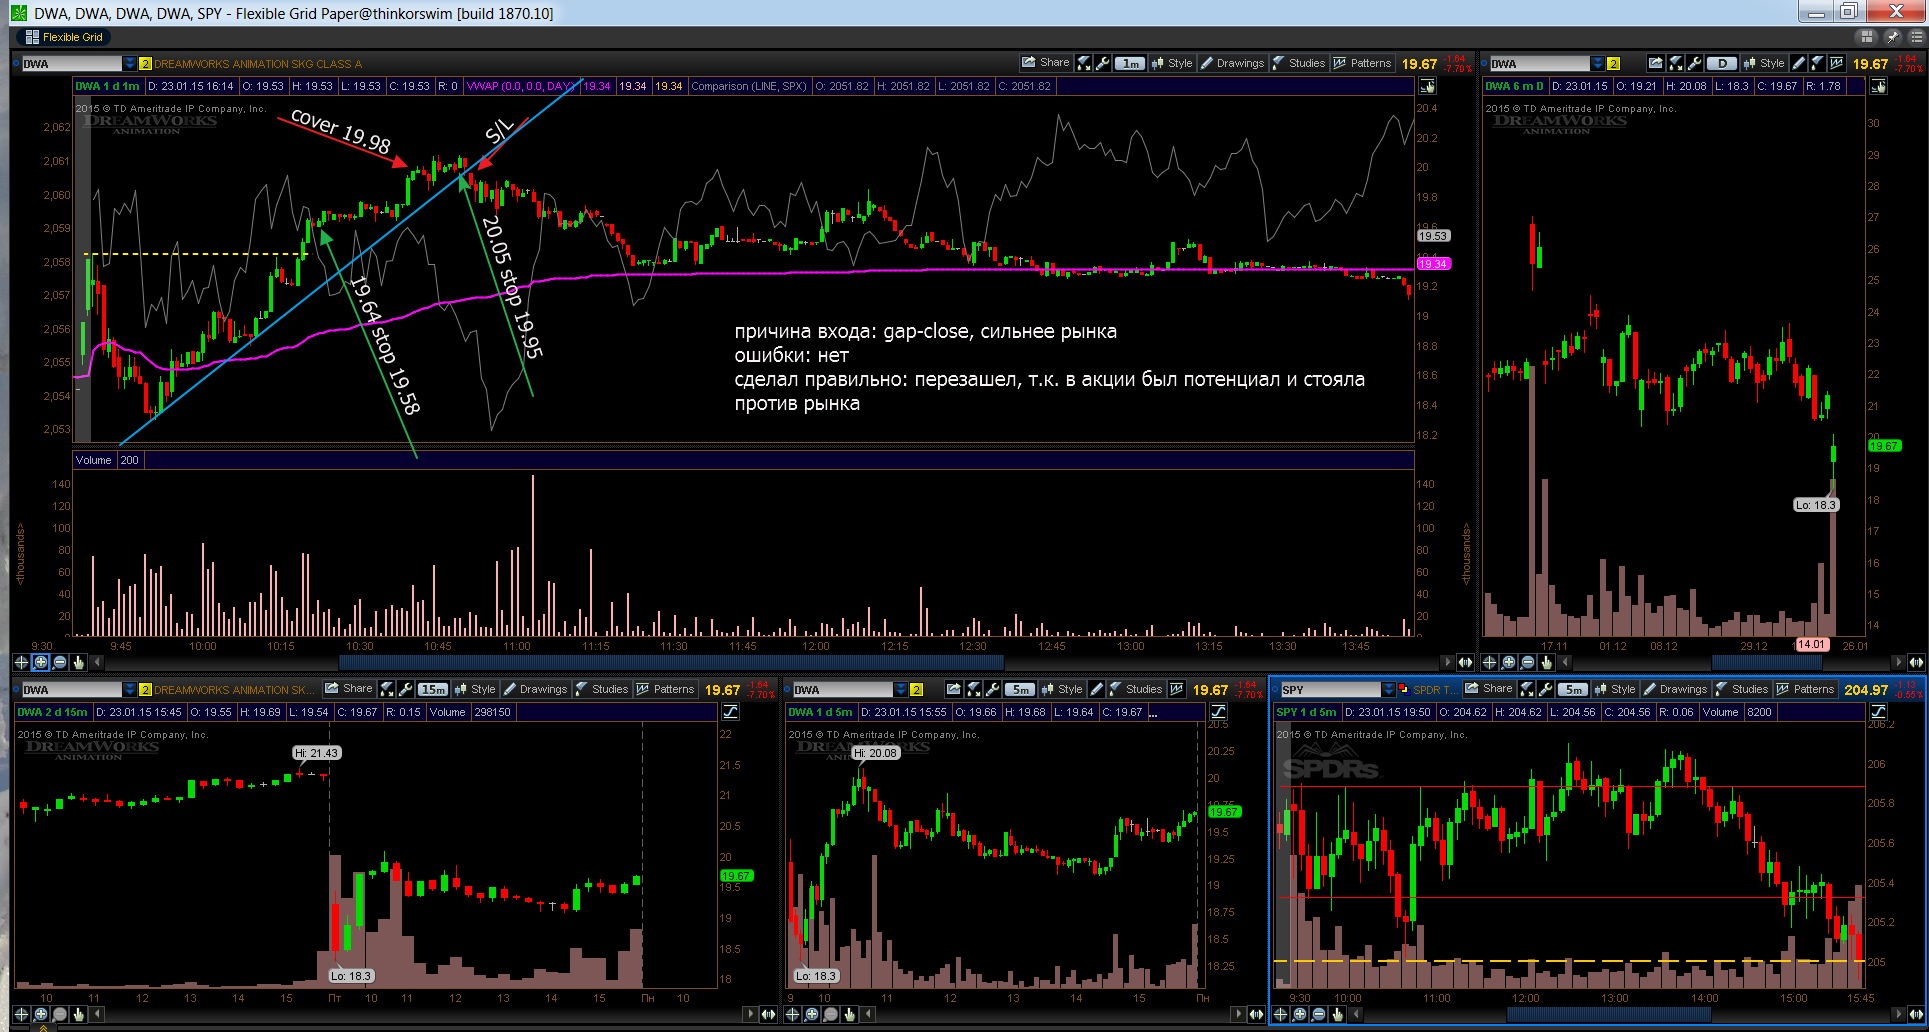1929x1032 pixels.
Task: Change the 15m timeframe button
Action: (433, 689)
